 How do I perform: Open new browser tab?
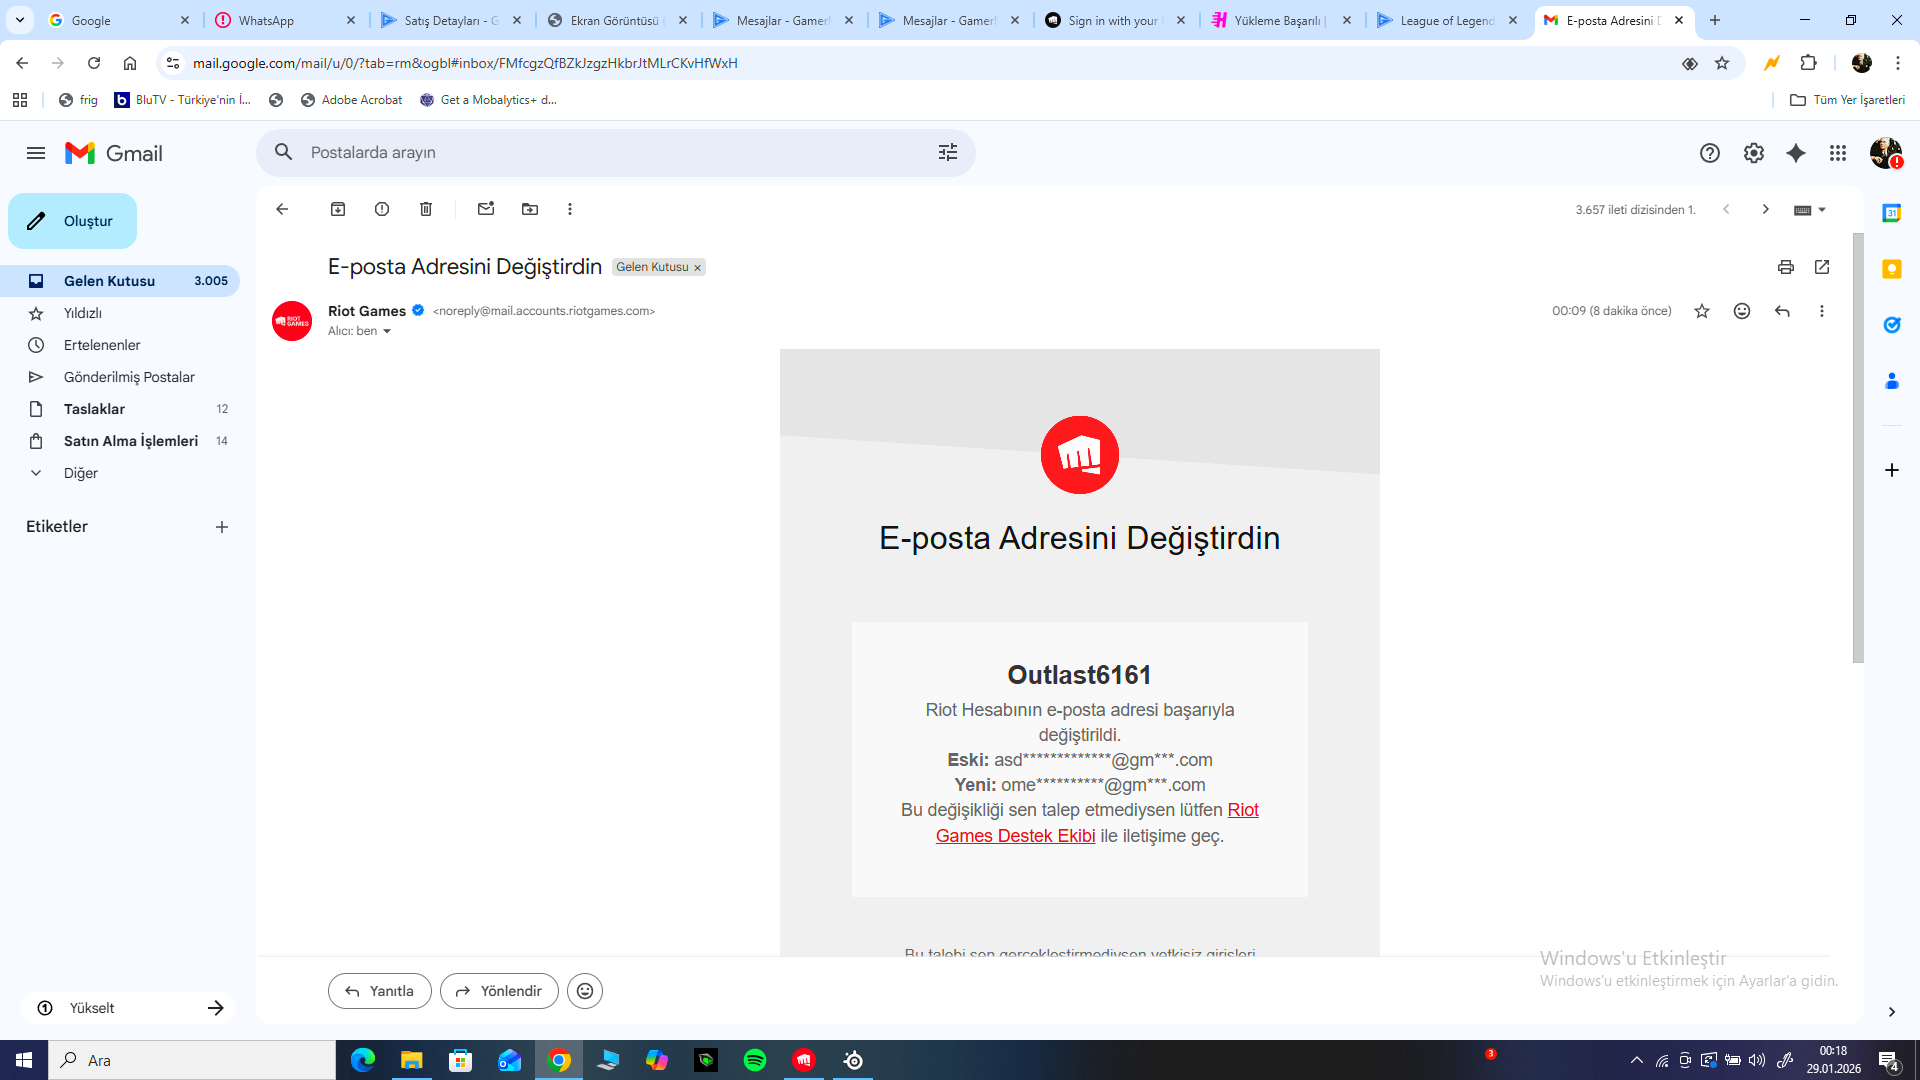point(1715,20)
